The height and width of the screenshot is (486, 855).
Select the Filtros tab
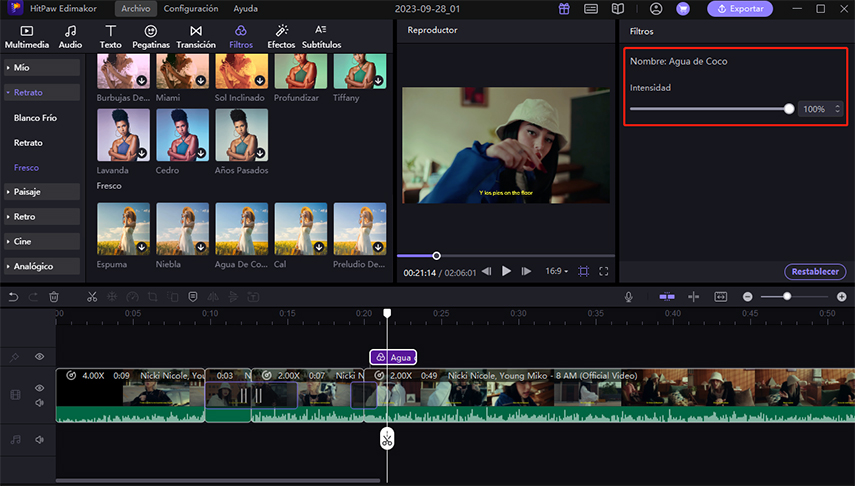(x=240, y=37)
